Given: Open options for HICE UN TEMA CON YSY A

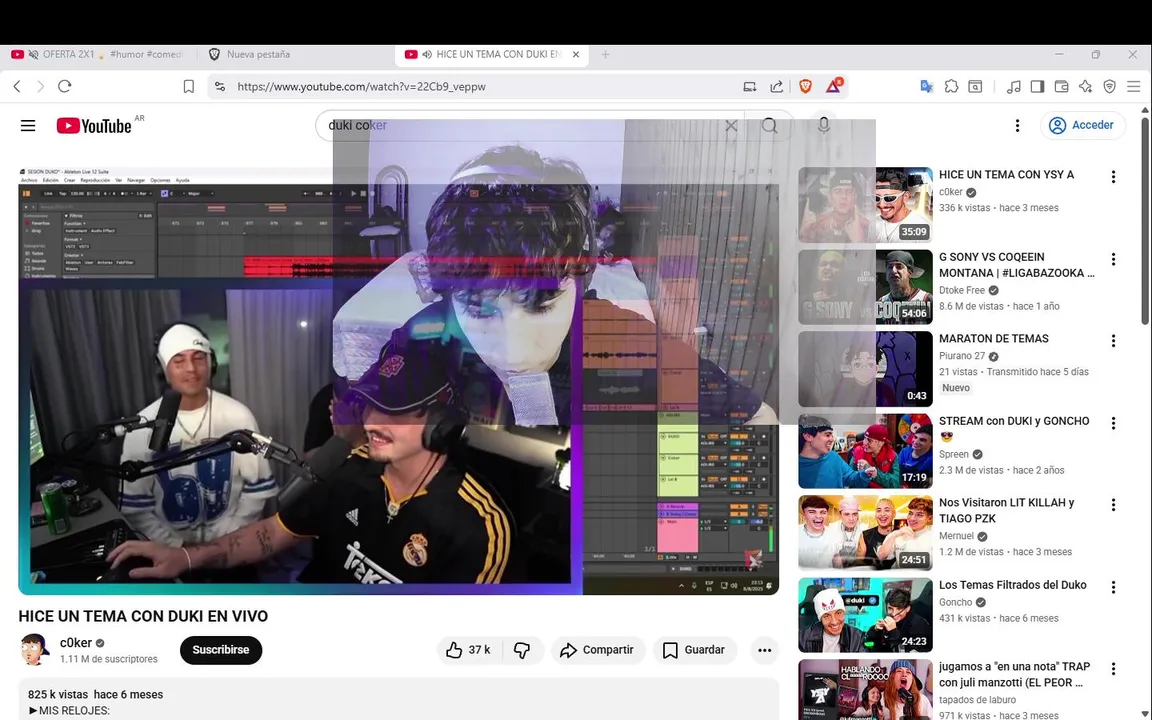Looking at the screenshot, I should (x=1113, y=177).
